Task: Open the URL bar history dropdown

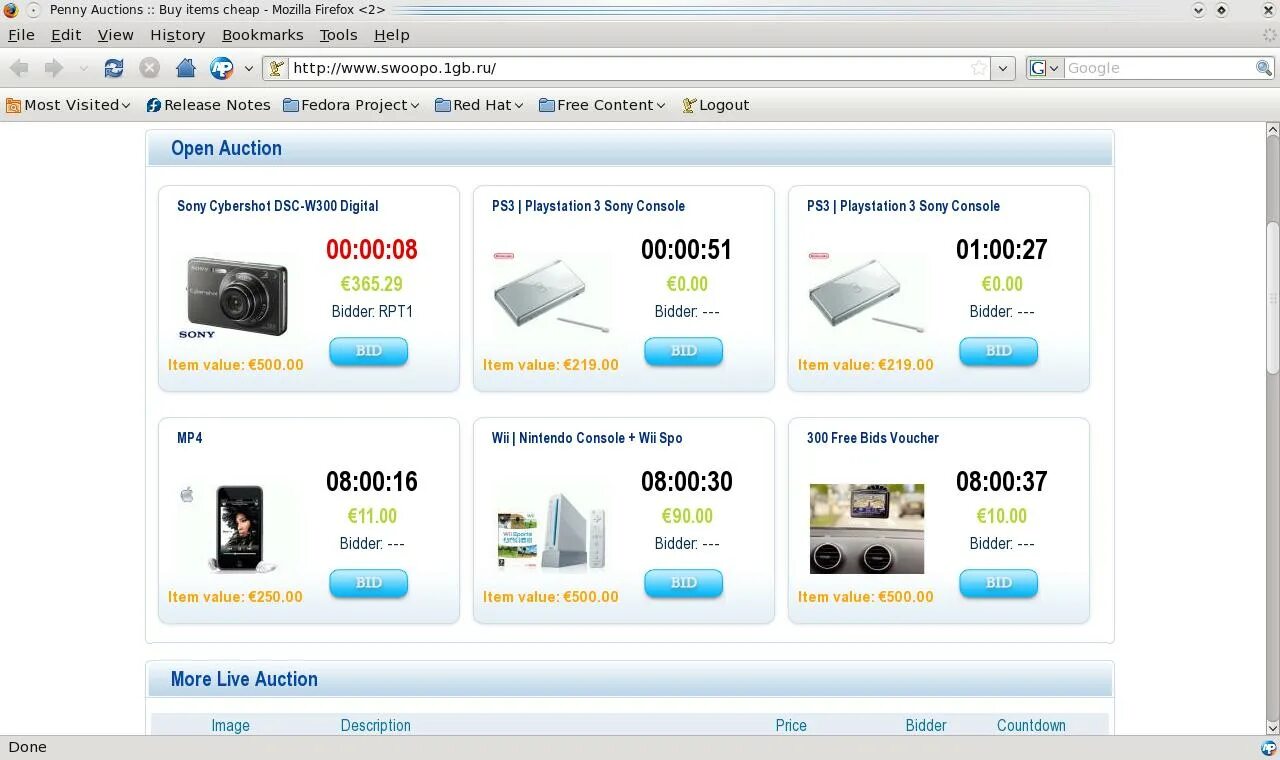Action: click(1003, 68)
